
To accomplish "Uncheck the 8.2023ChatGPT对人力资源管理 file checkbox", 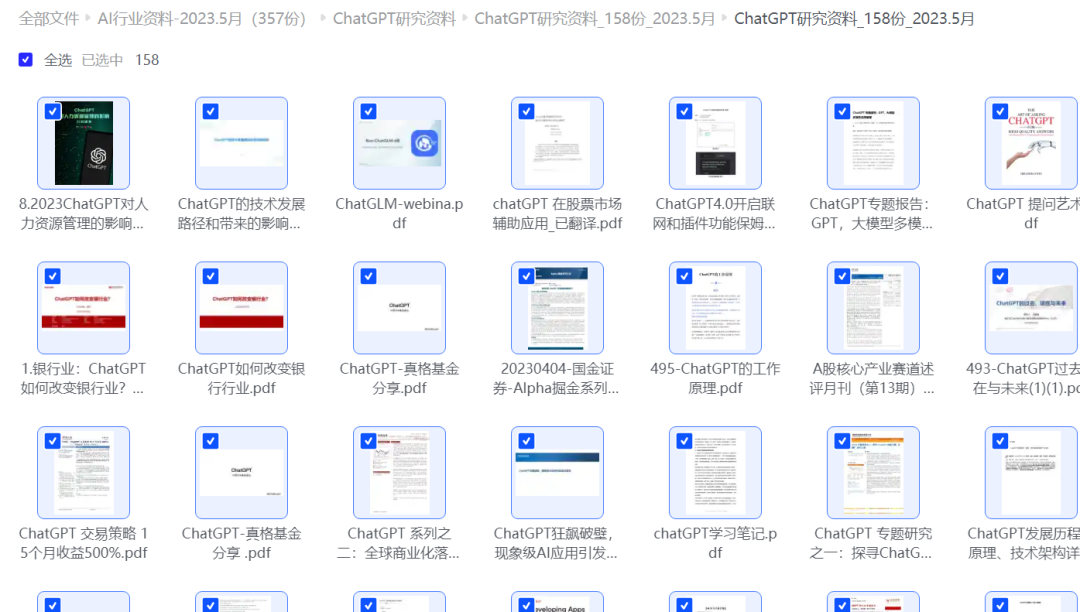I will coord(52,112).
